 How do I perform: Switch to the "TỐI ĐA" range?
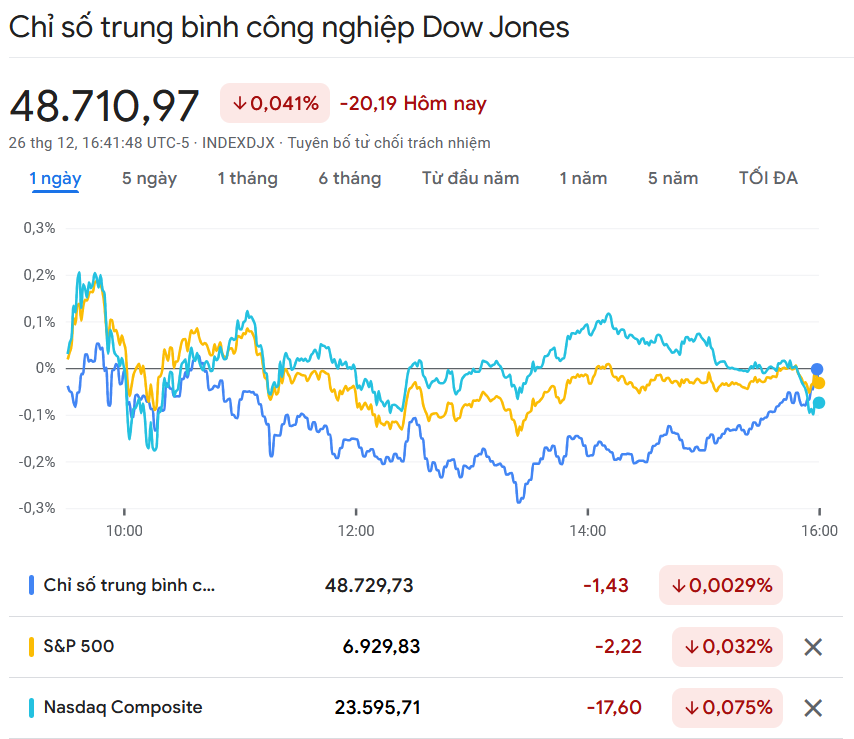pos(768,179)
